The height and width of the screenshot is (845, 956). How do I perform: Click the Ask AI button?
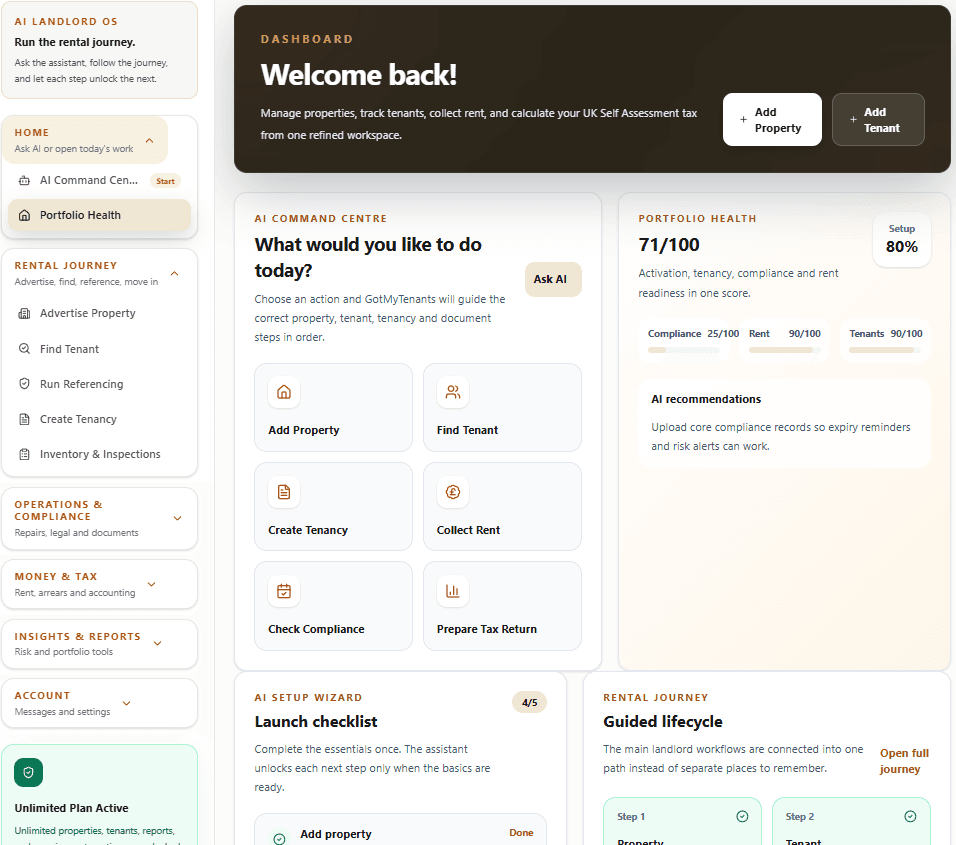[x=553, y=279]
